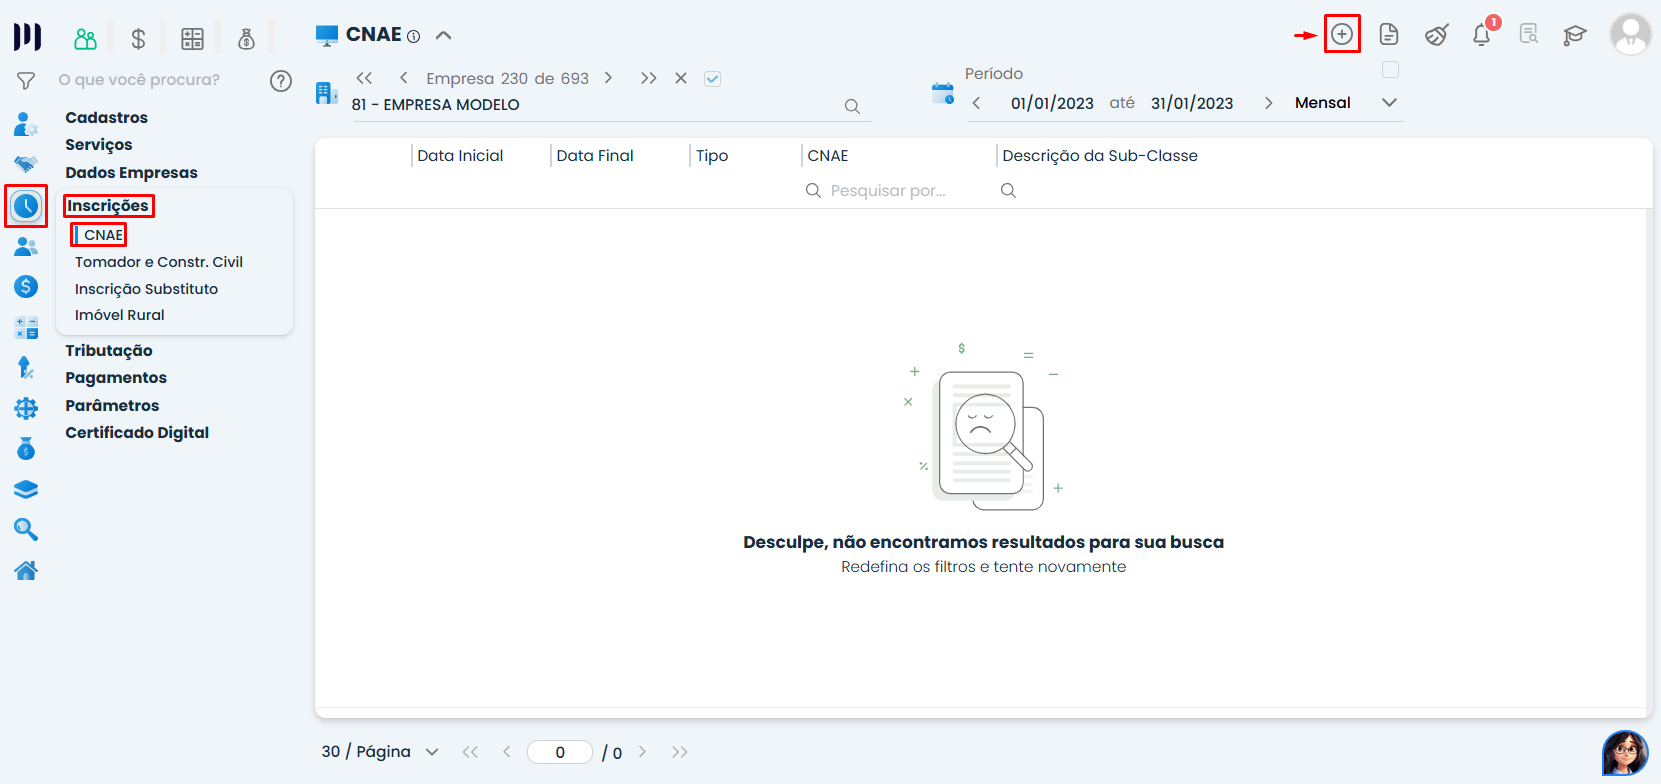Go to previous period using left arrow
Viewport: 1661px width, 784px height.
pos(976,103)
